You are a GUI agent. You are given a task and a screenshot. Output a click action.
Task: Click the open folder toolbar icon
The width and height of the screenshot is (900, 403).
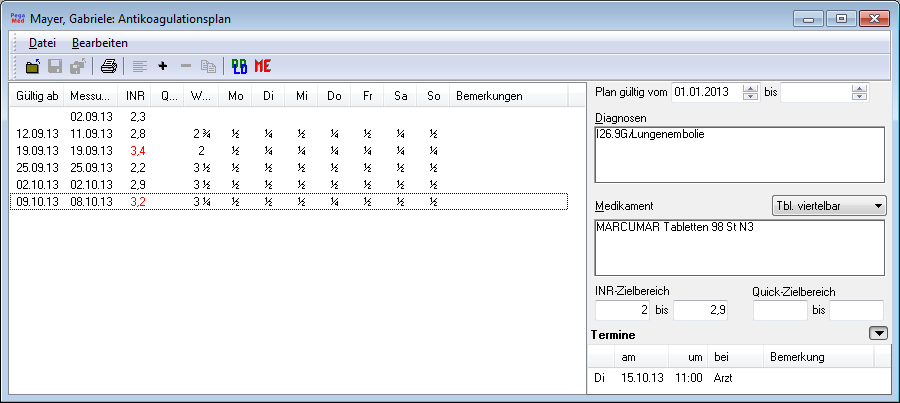point(33,67)
